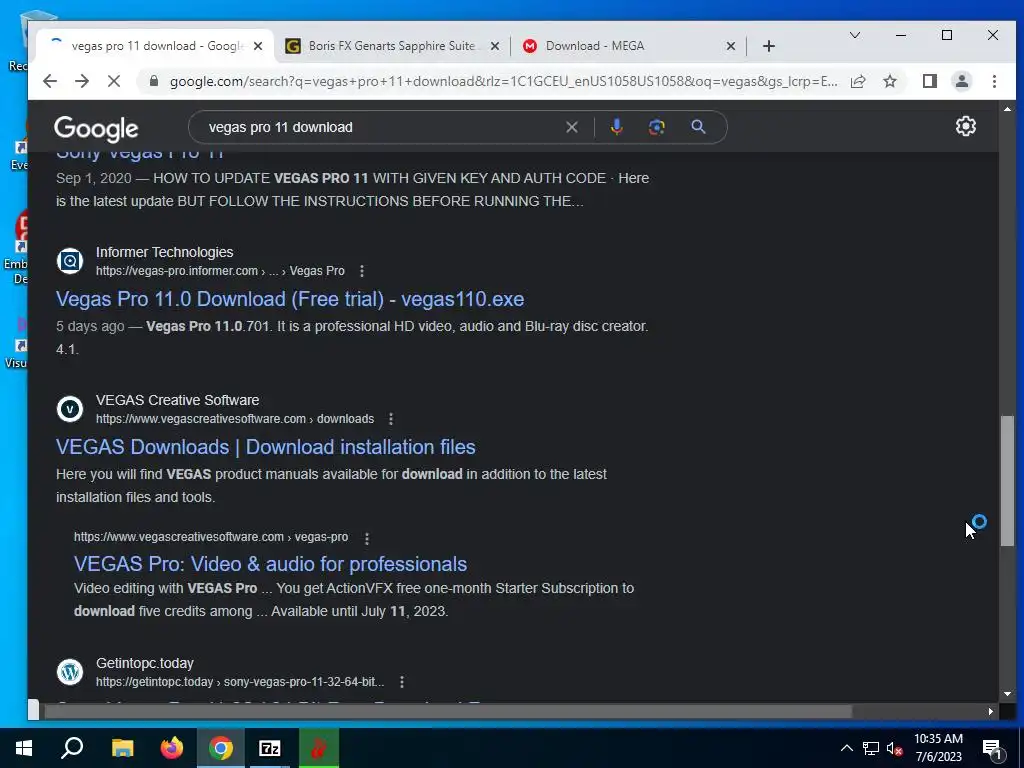The image size is (1024, 768).
Task: Share this page icon in address bar
Action: click(858, 81)
